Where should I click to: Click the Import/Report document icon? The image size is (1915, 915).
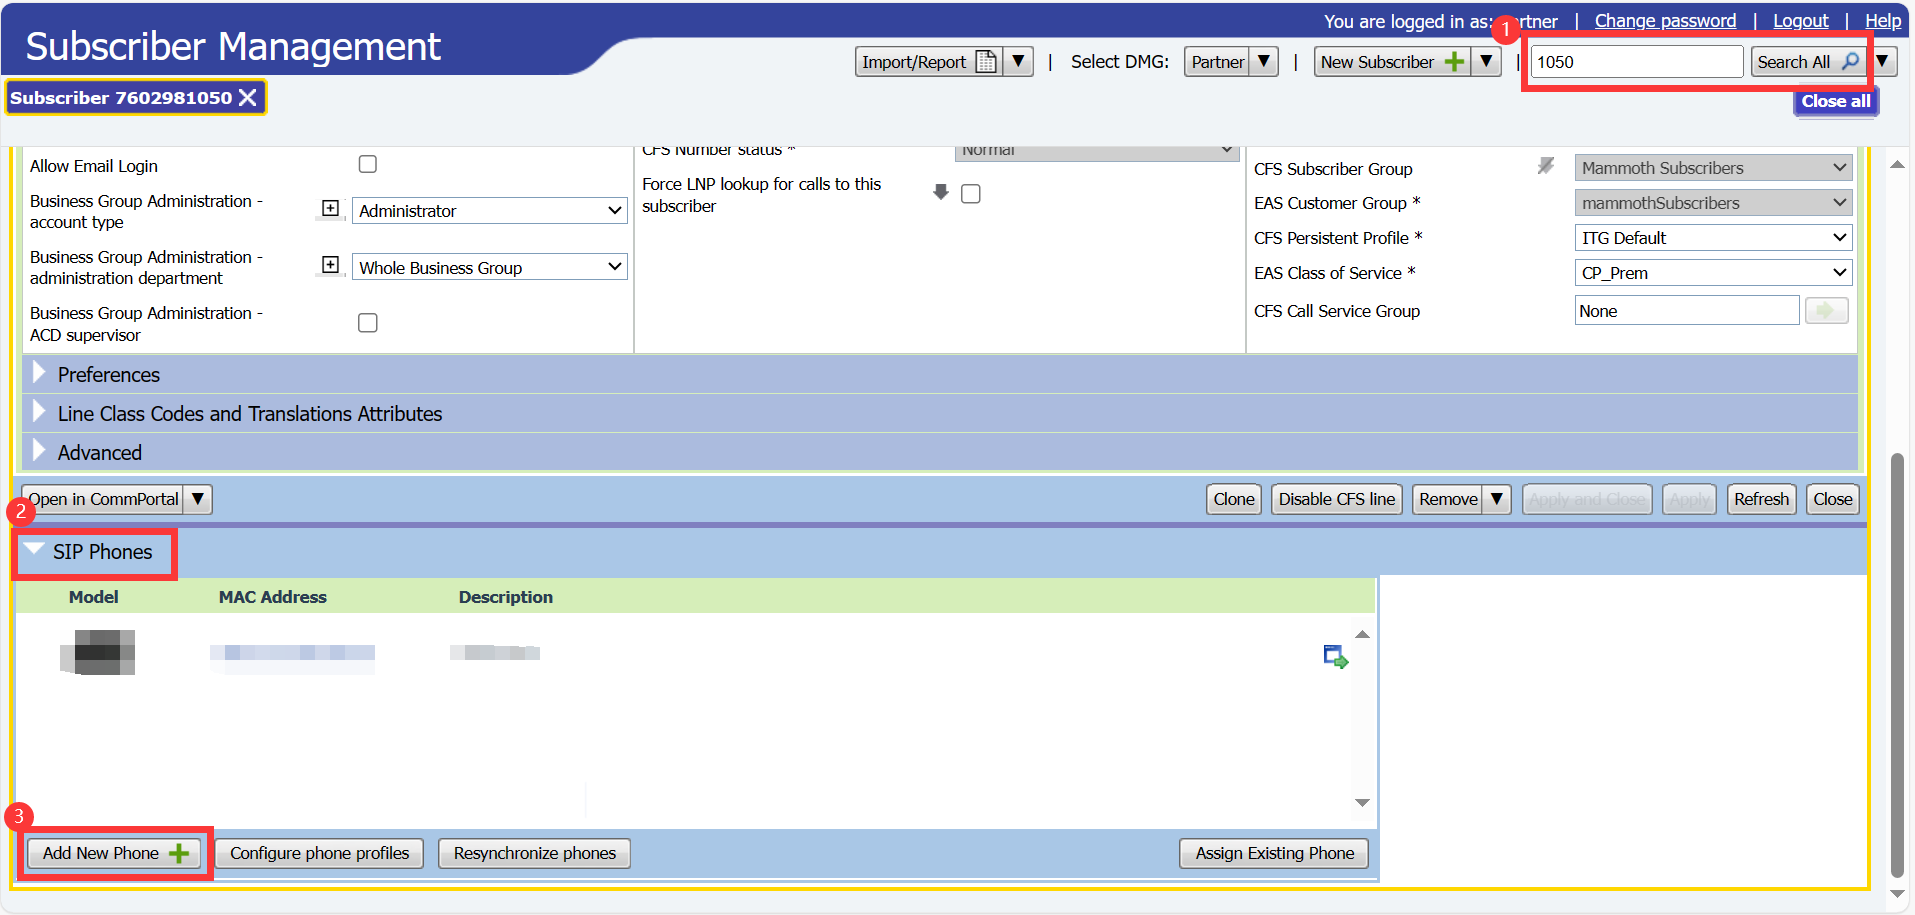click(x=986, y=62)
